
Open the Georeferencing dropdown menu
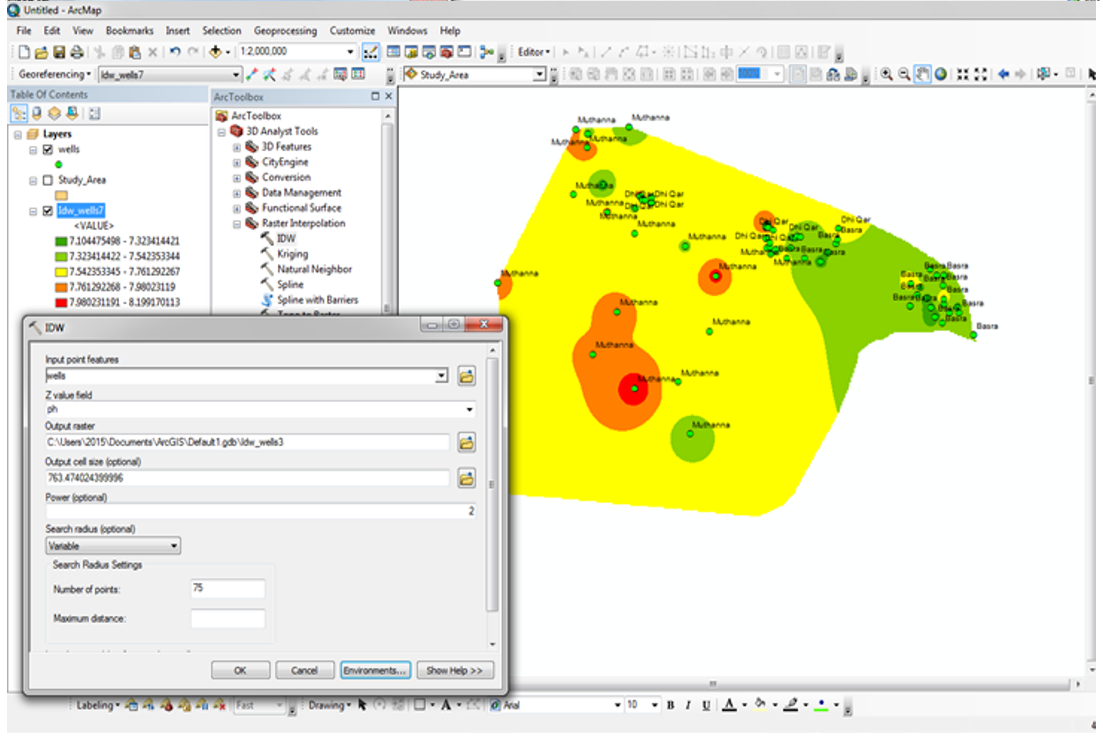[55, 74]
